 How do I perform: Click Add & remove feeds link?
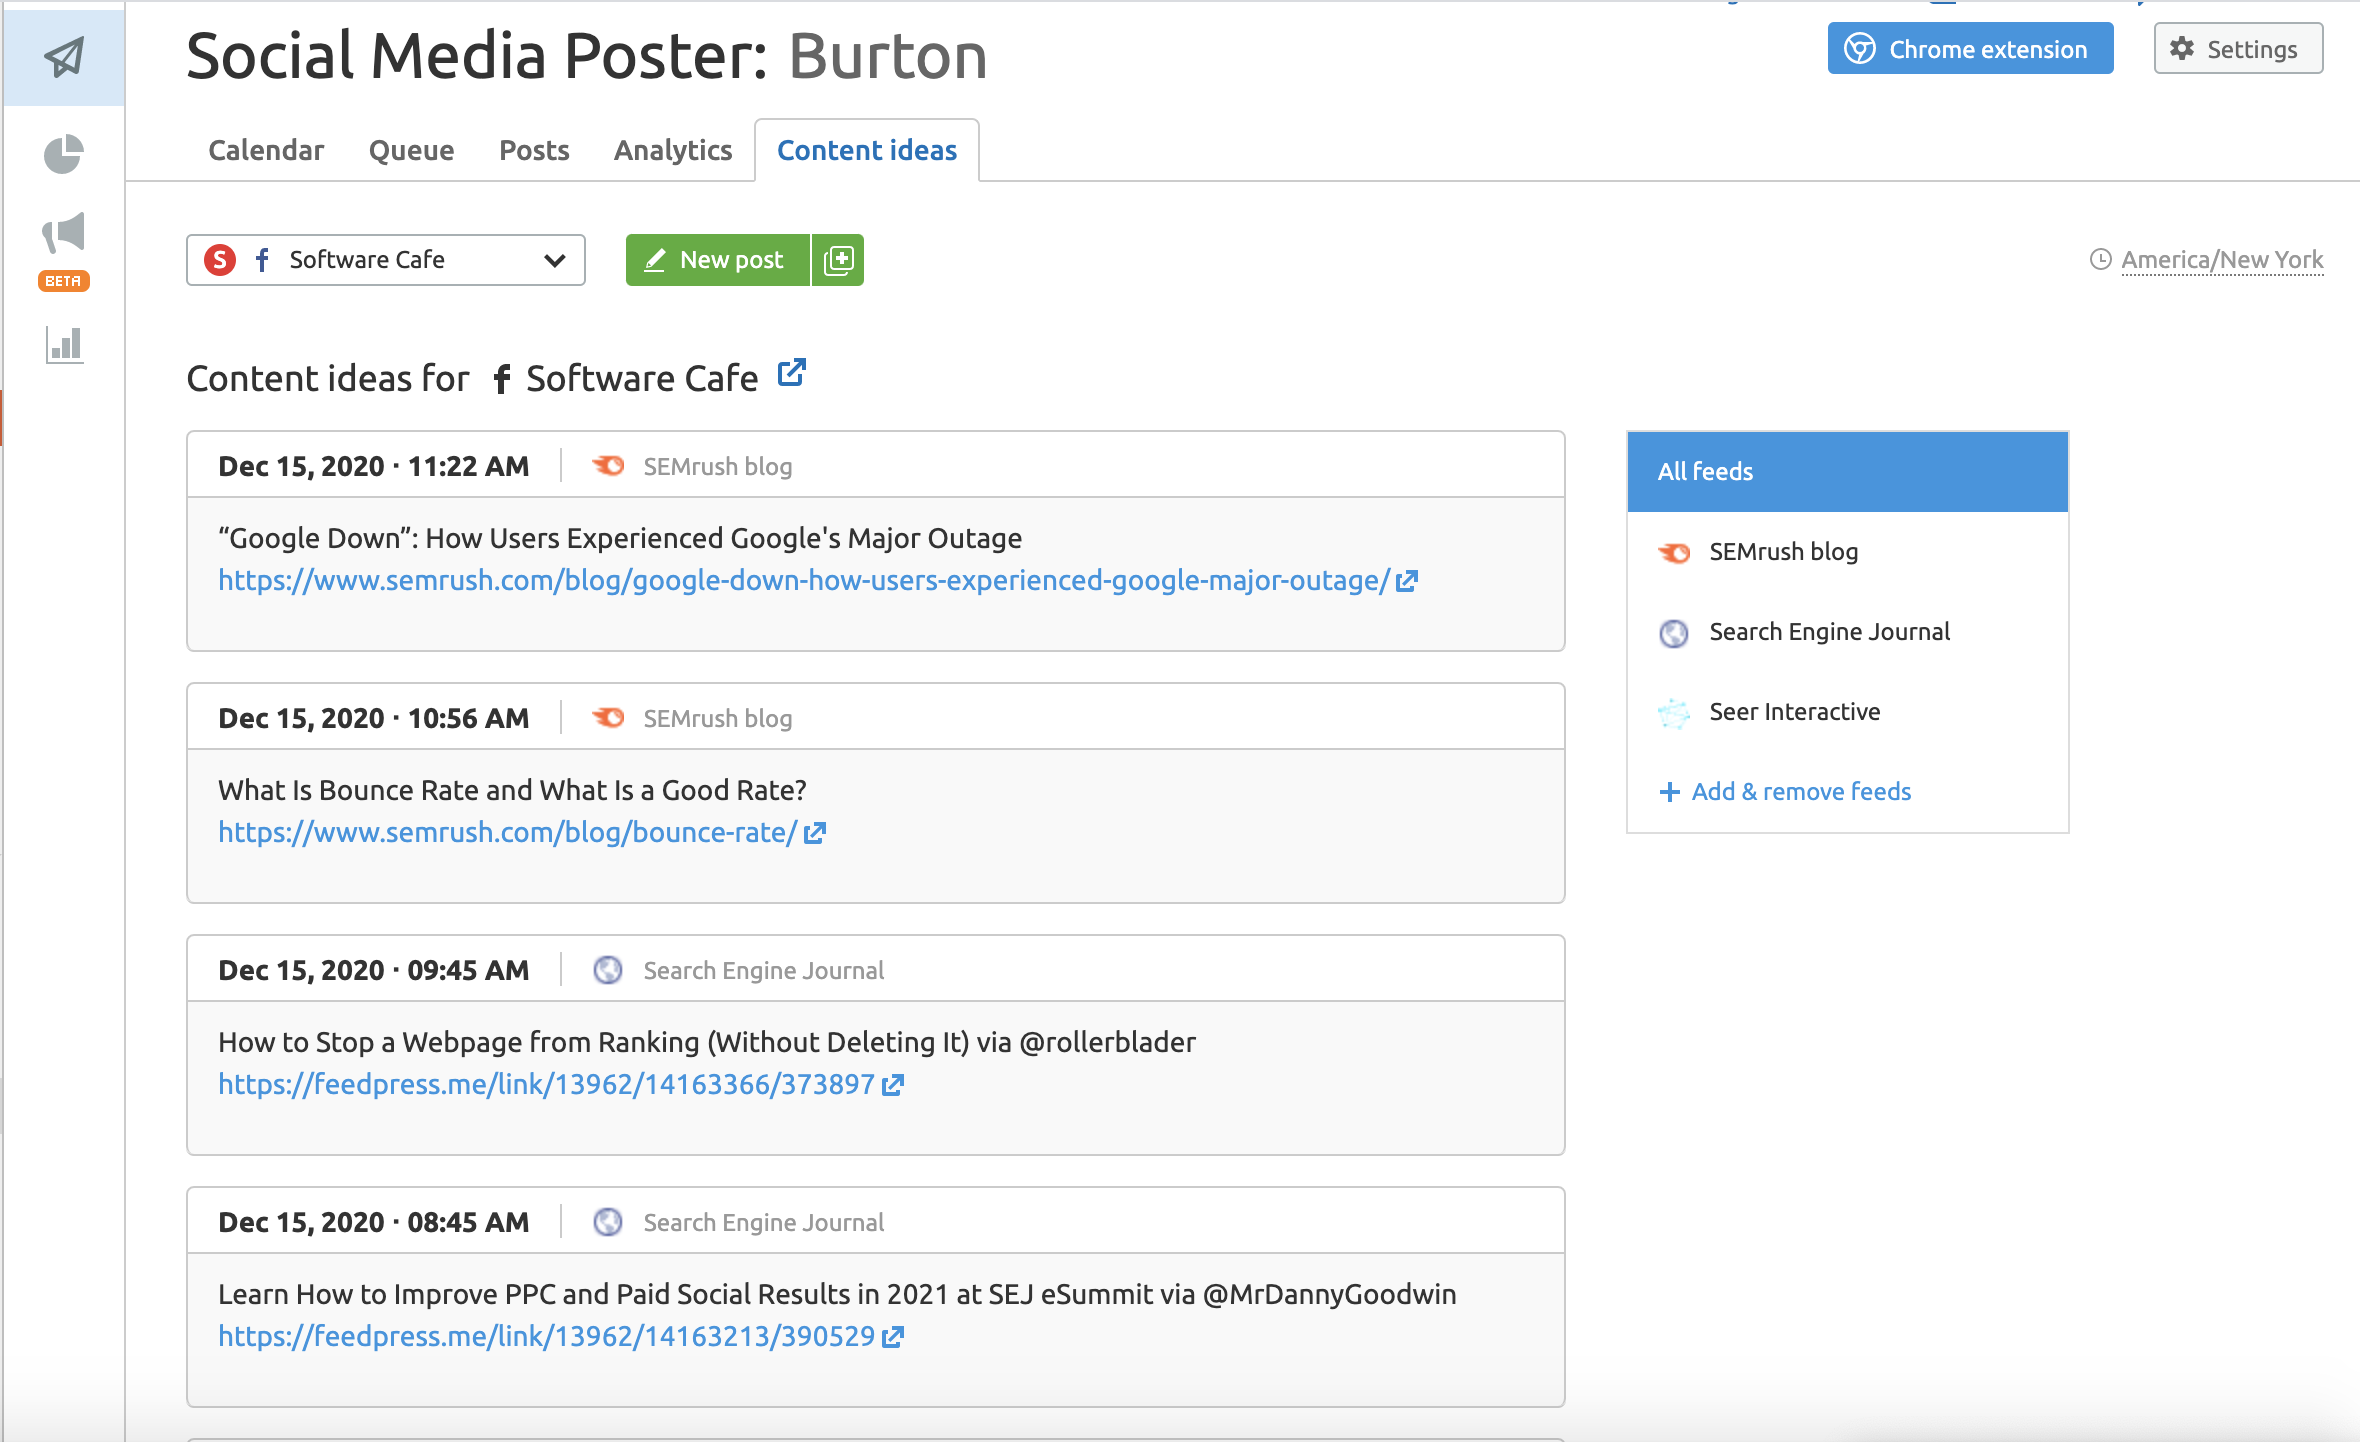[1800, 792]
